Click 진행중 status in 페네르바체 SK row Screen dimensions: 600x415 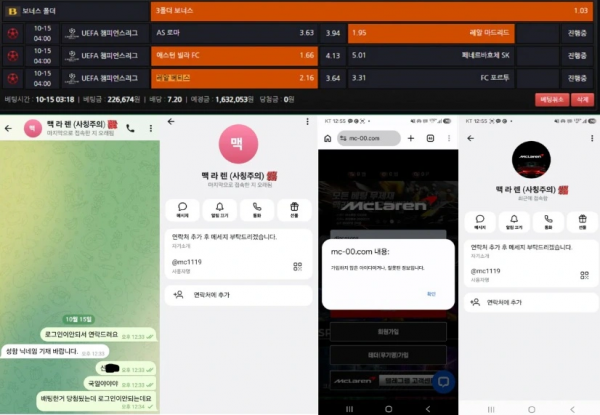[x=577, y=56]
